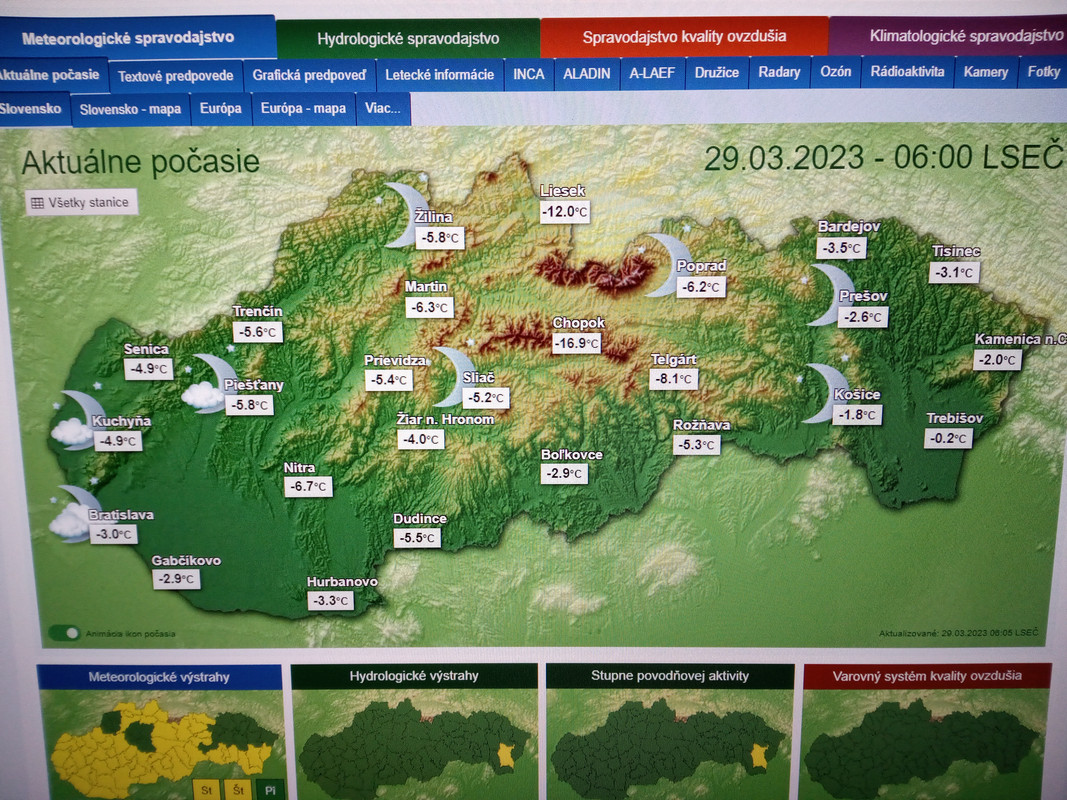This screenshot has width=1067, height=800.
Task: Select the Textové predpovede tab
Action: [175, 76]
